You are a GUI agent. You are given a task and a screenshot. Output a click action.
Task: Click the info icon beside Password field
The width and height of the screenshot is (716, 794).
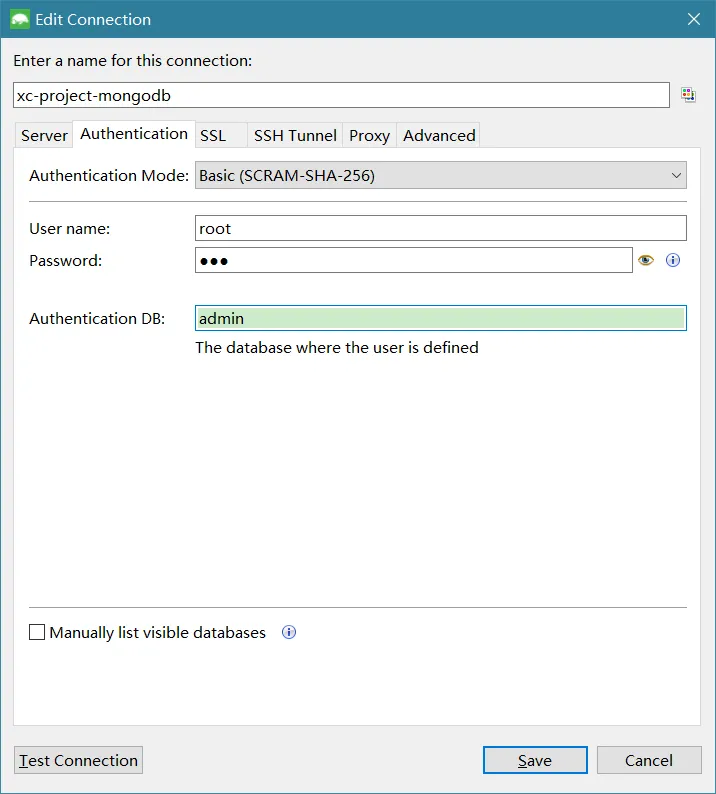(673, 260)
